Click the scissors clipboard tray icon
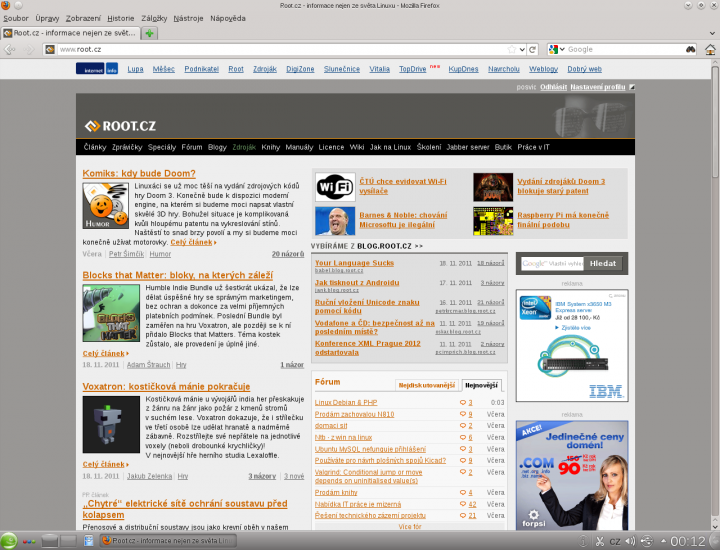The image size is (720, 550). [600, 541]
